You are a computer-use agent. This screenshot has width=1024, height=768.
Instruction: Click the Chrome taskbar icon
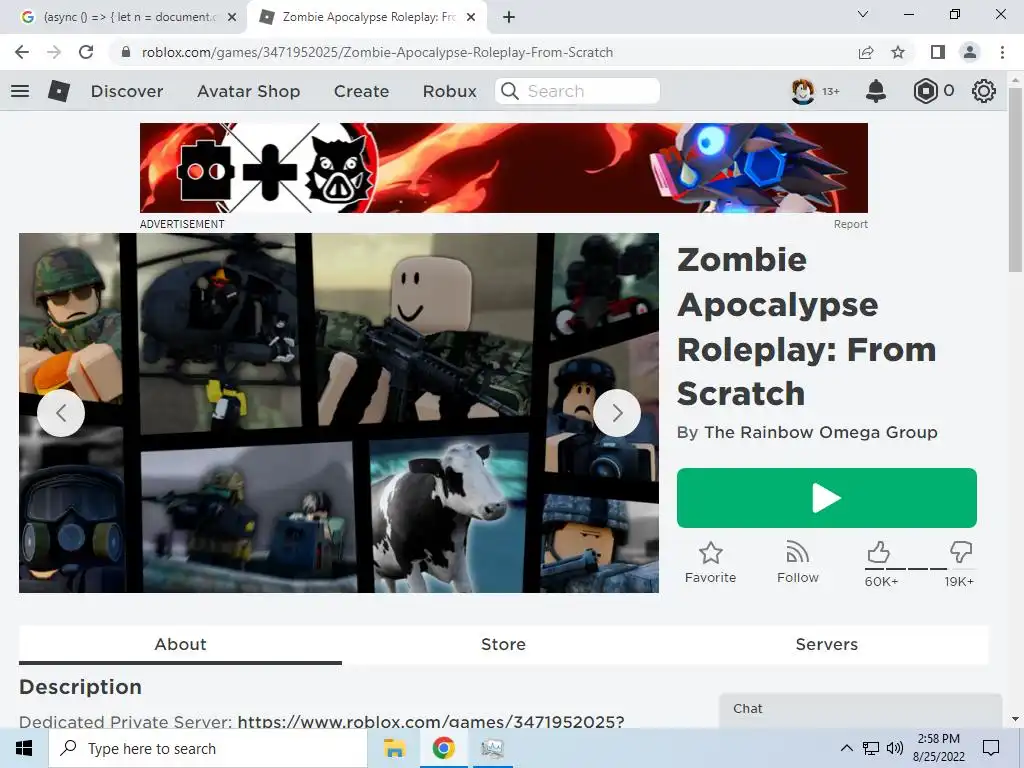pos(443,748)
